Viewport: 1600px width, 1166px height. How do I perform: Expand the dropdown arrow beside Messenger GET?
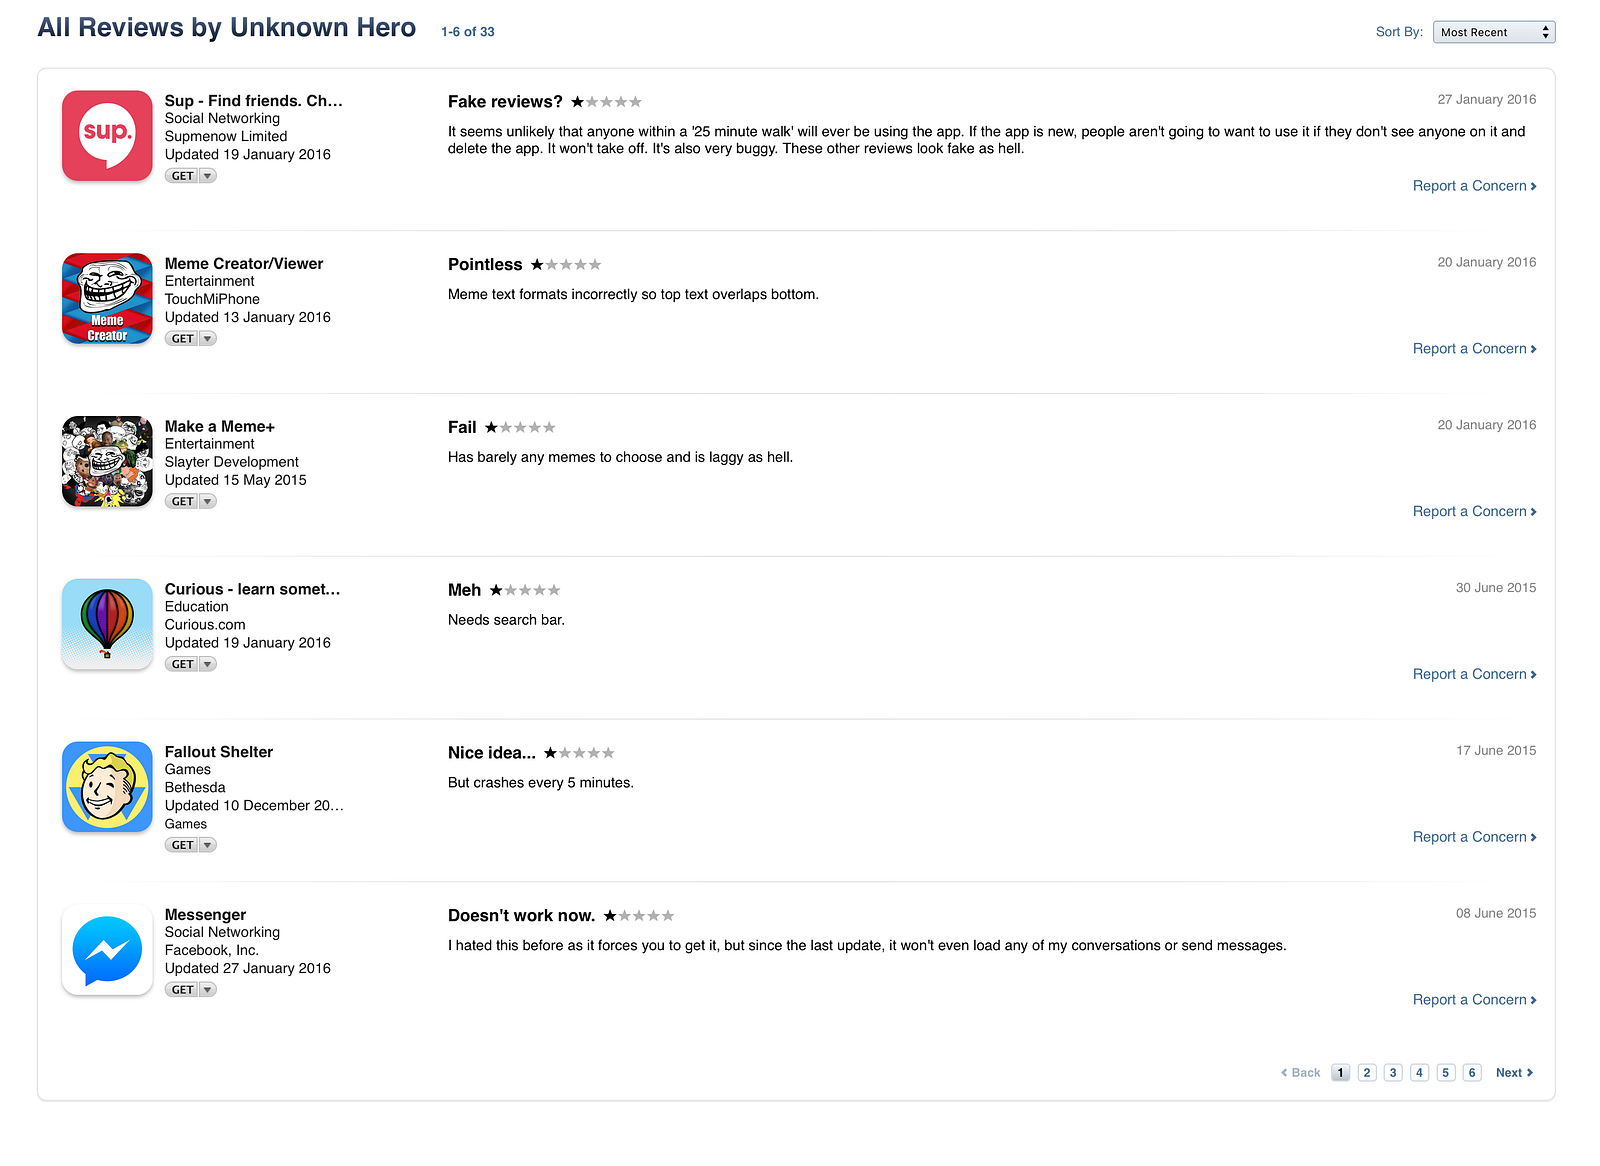[x=208, y=990]
